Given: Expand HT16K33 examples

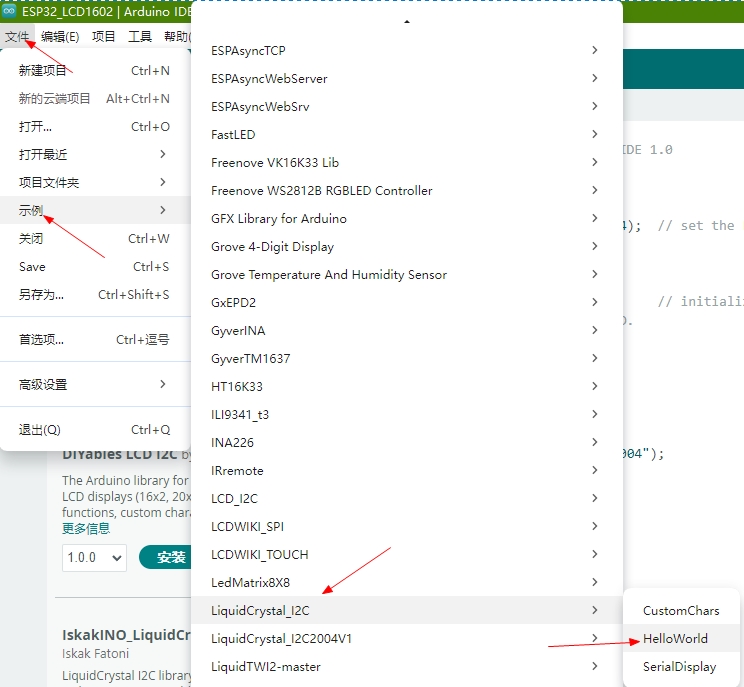Looking at the screenshot, I should (x=407, y=387).
